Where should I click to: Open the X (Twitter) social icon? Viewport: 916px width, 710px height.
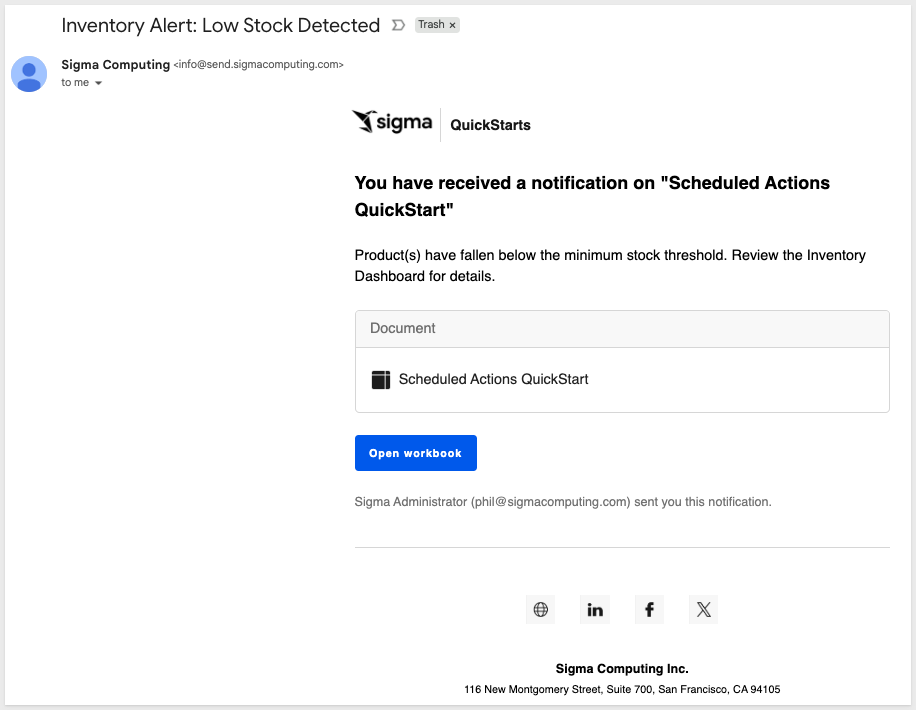[x=703, y=609]
